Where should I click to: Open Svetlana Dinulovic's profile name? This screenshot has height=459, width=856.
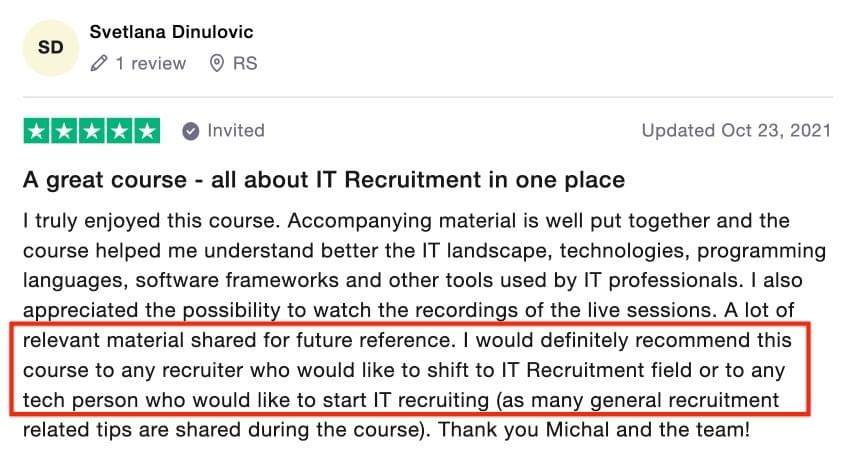(x=171, y=32)
